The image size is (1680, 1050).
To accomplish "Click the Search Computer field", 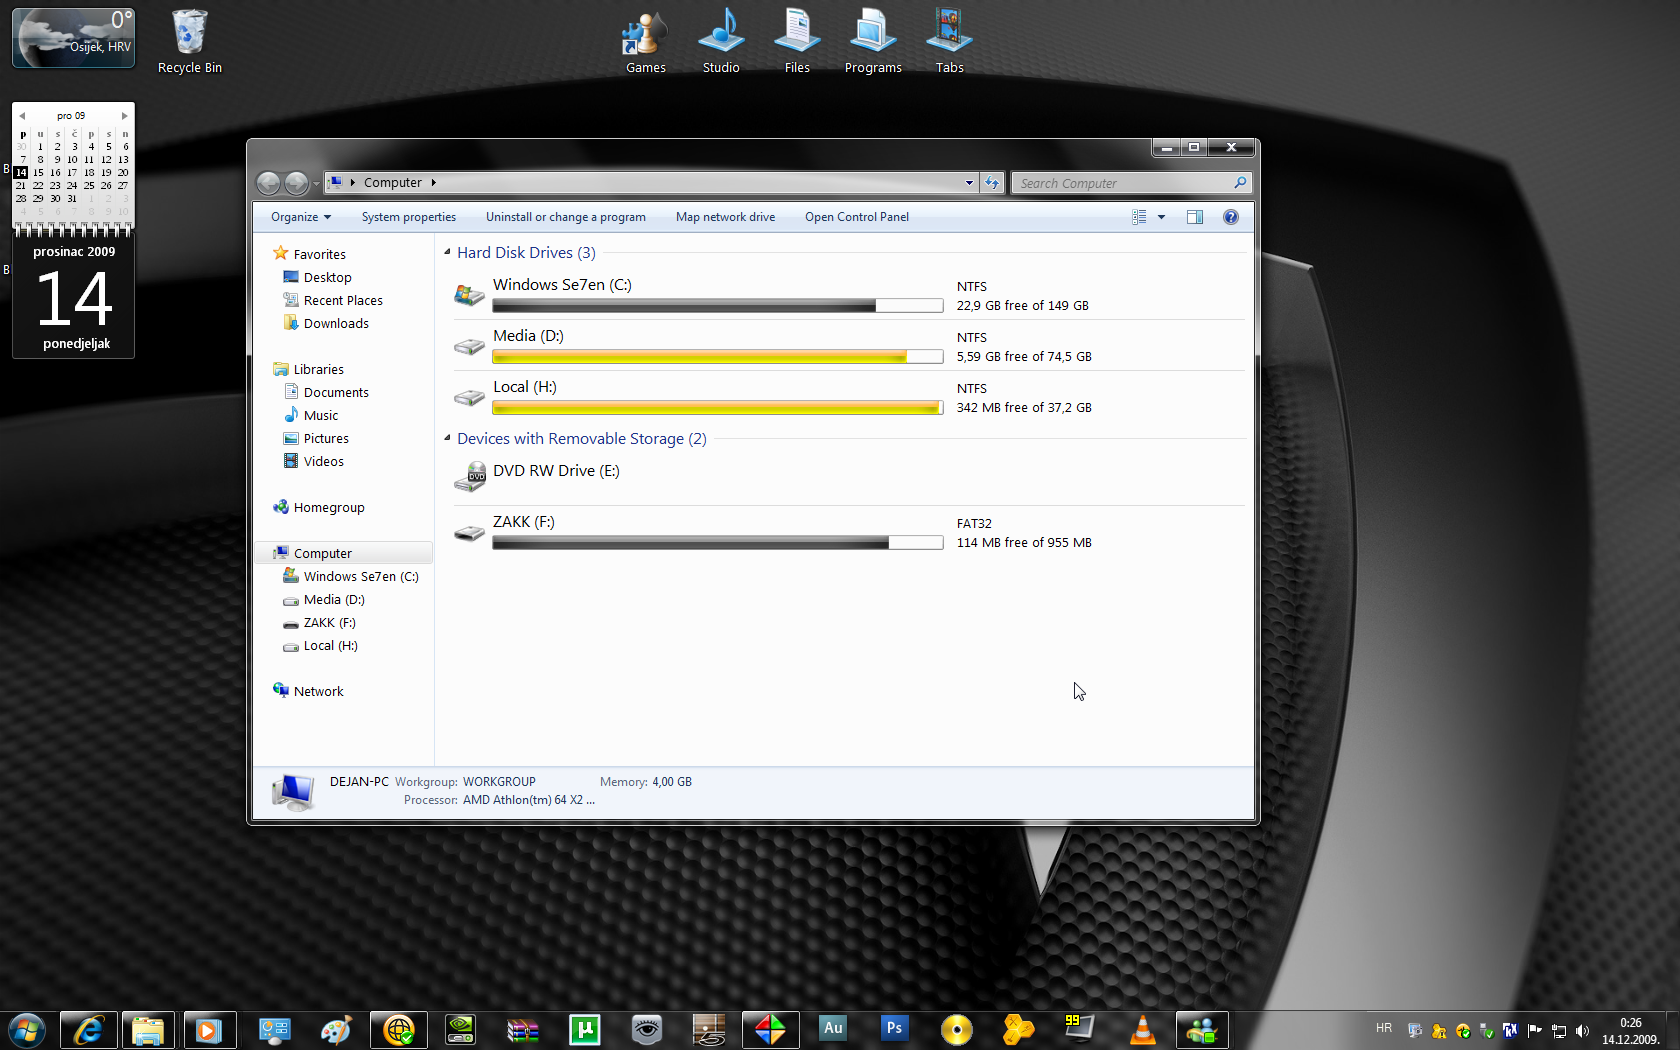I will (x=1131, y=183).
